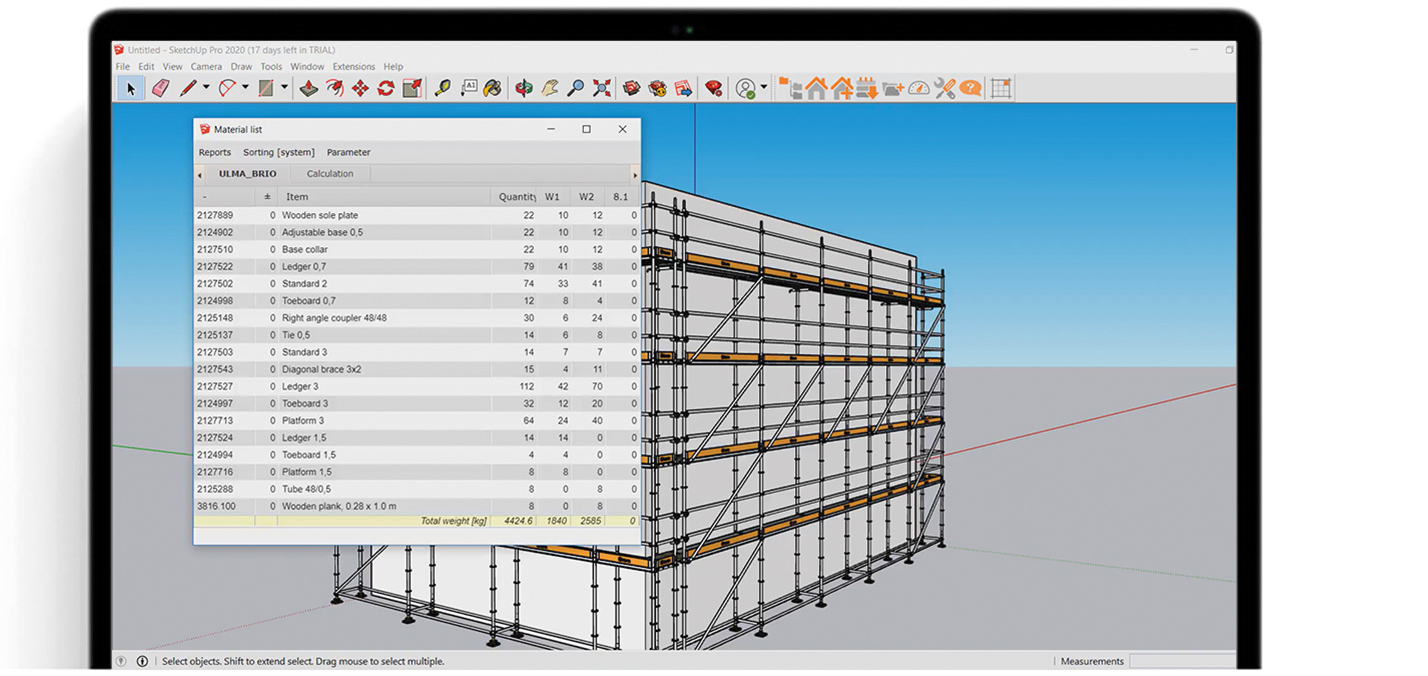Click Sorting [system] in Material list
This screenshot has height=676, width=1428.
click(x=278, y=153)
